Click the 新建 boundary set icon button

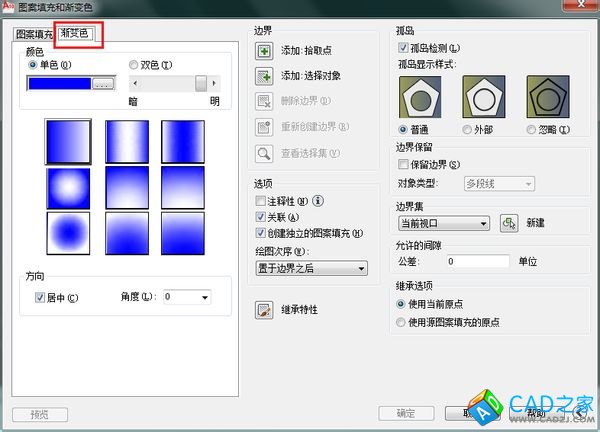[x=508, y=224]
